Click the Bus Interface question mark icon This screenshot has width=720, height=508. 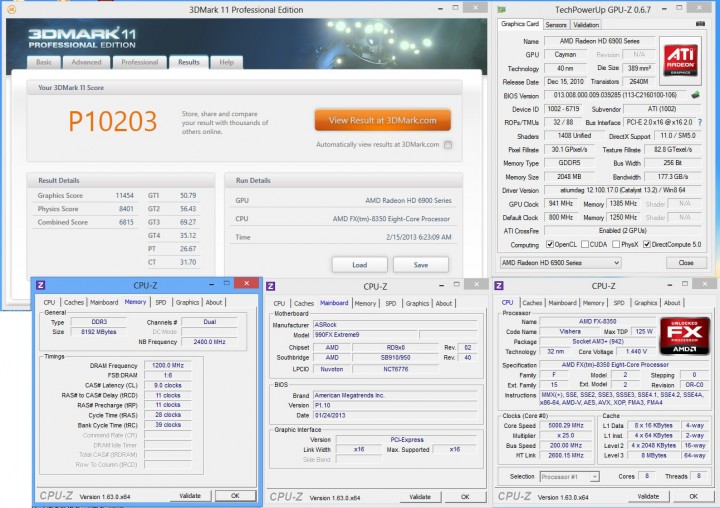click(700, 123)
